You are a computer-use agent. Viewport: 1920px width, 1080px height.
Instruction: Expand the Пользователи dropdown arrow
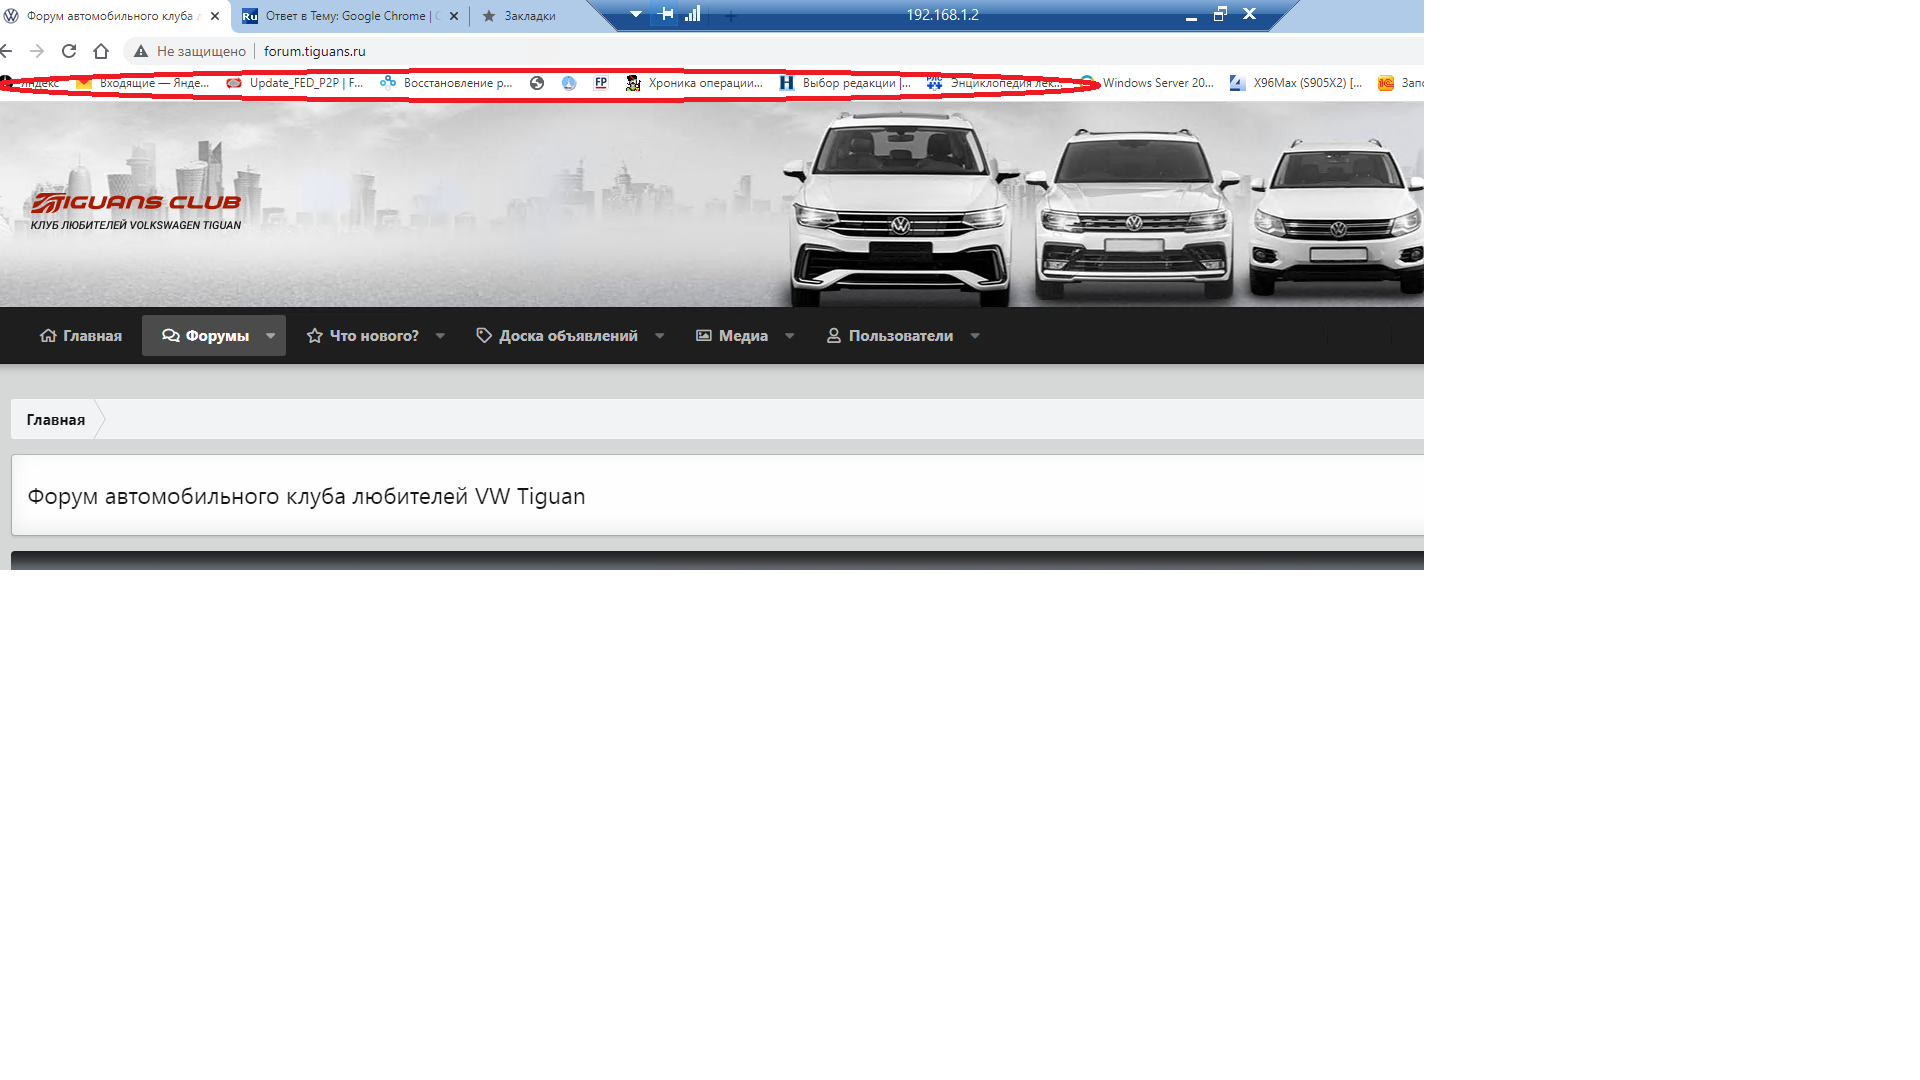(975, 336)
